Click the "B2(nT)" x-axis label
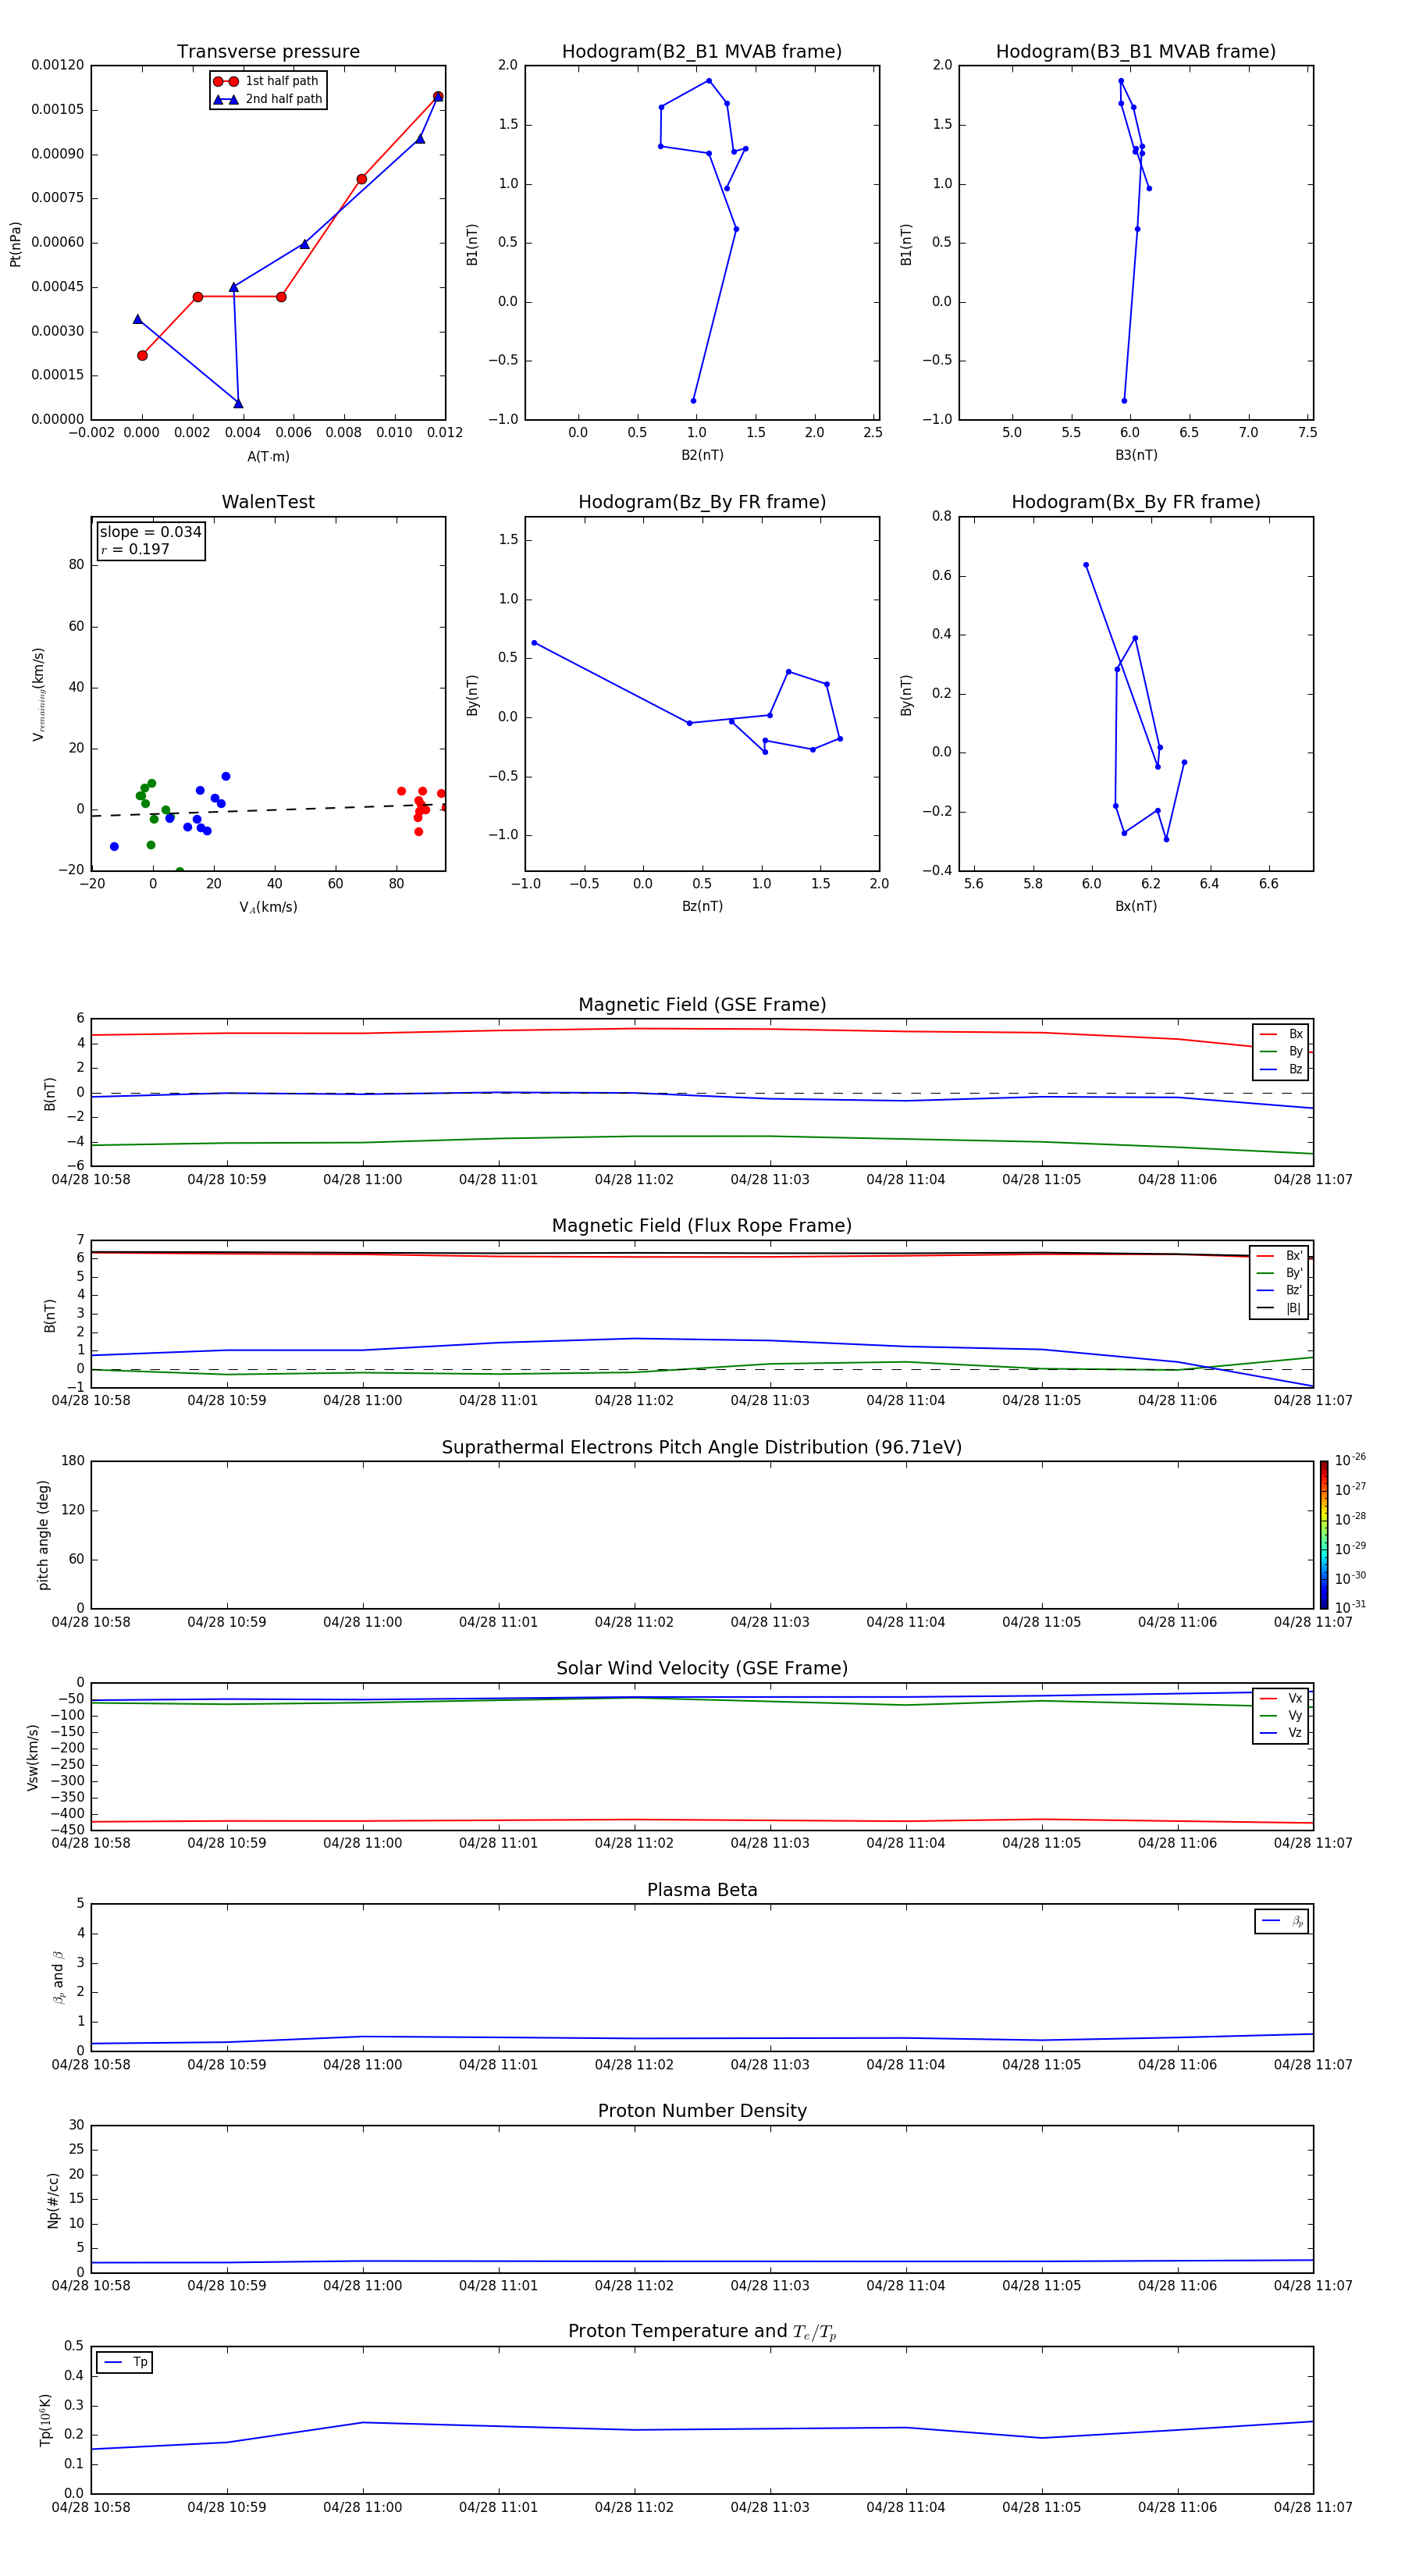 (x=702, y=455)
